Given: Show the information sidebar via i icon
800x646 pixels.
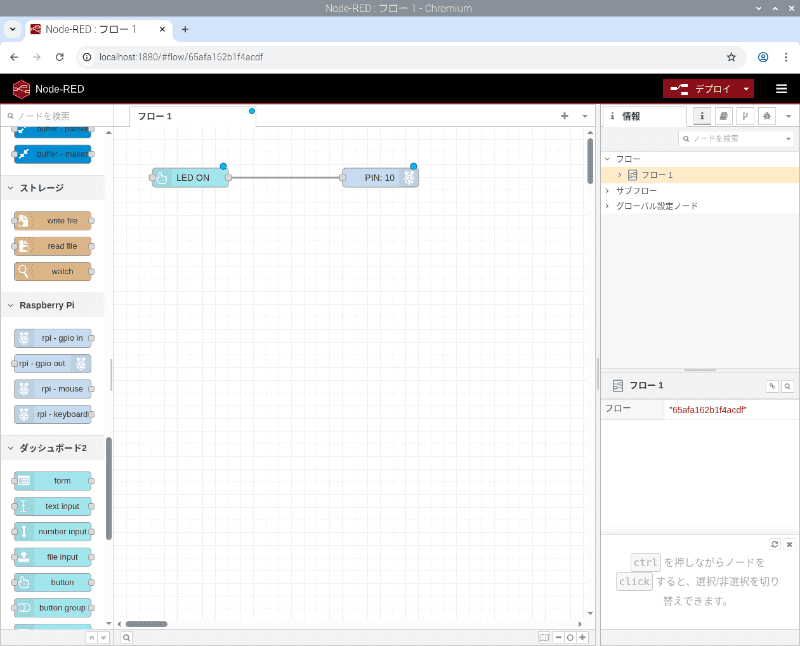Looking at the screenshot, I should coord(702,116).
